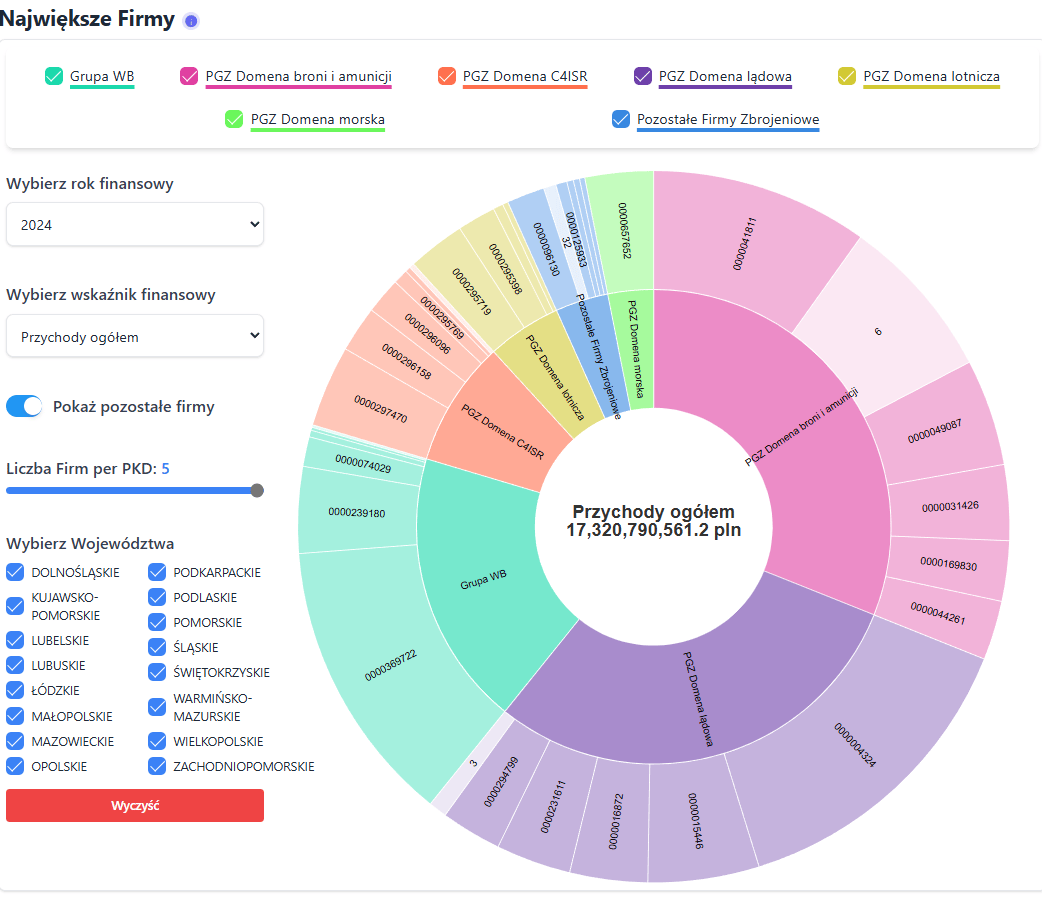This screenshot has height=898, width=1042.
Task: Toggle PGZ Domena lotnicza legend checkbox
Action: [848, 76]
